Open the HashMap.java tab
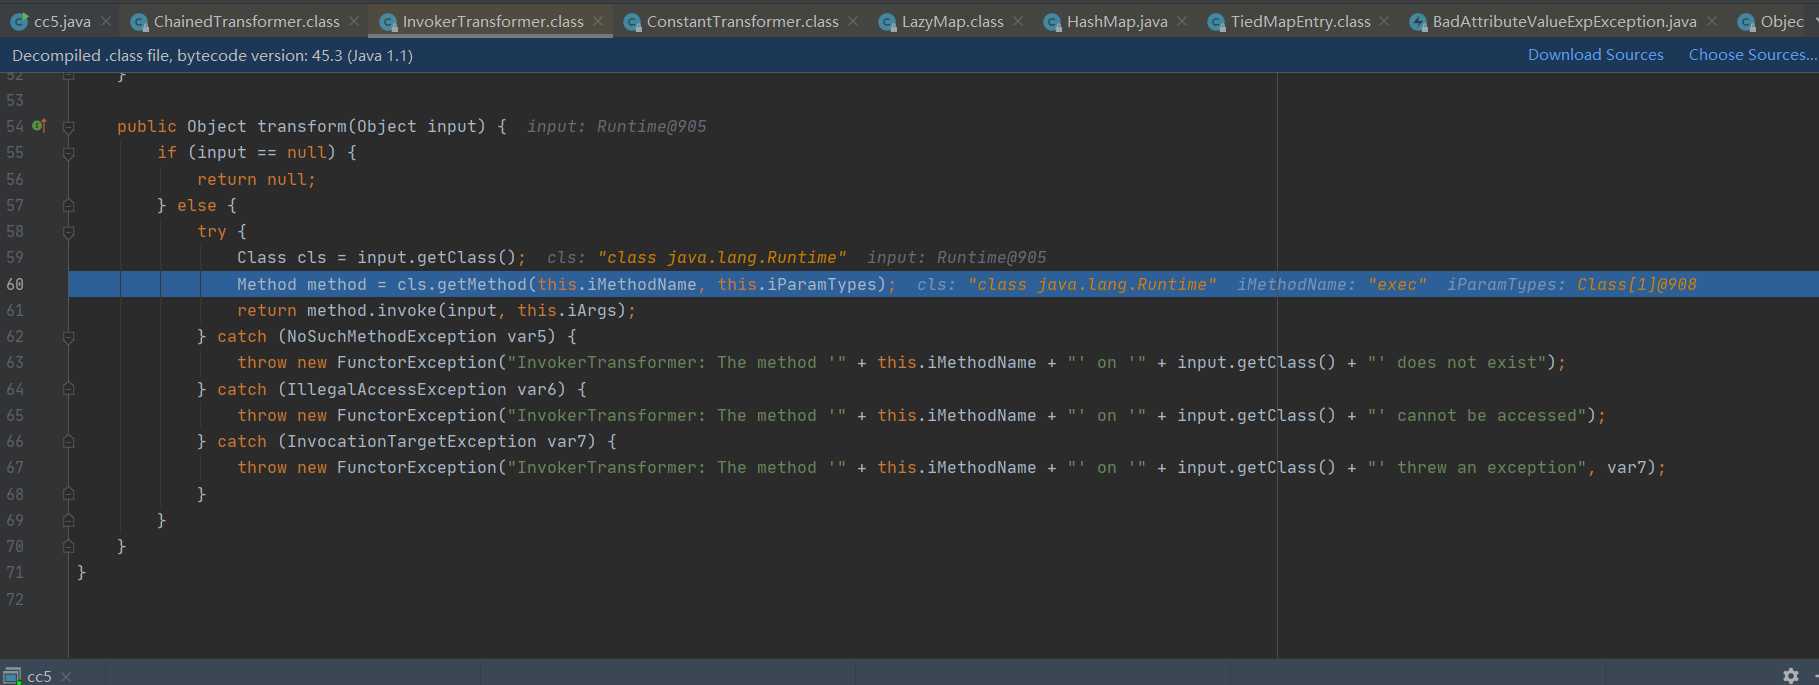 (1117, 21)
